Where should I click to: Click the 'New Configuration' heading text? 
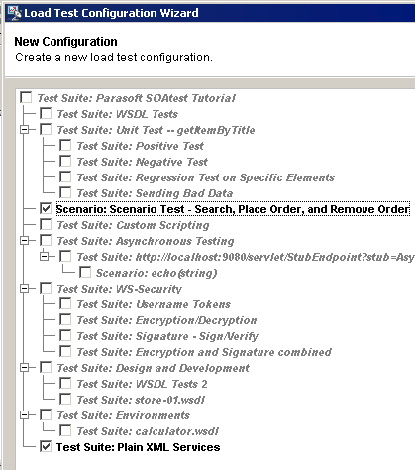click(x=66, y=42)
